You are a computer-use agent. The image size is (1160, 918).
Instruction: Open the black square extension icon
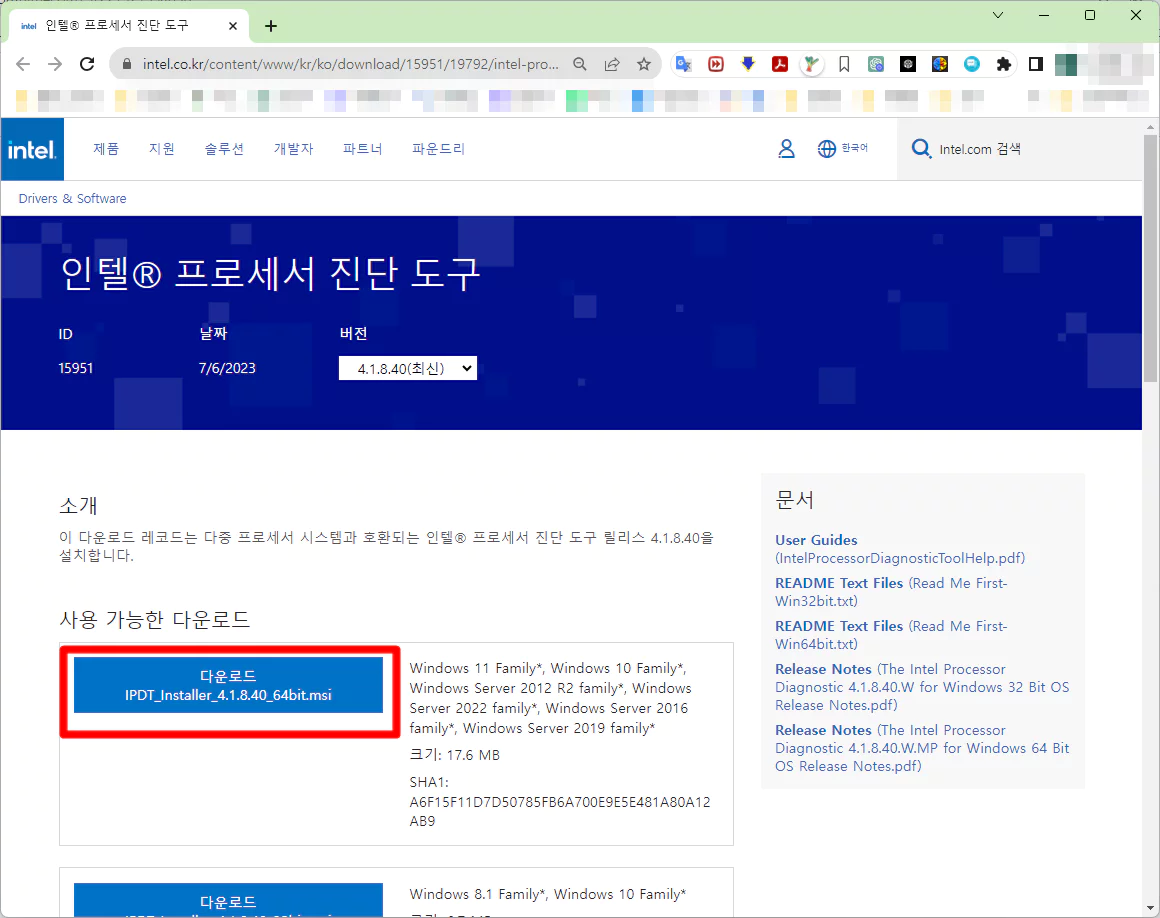pos(908,64)
